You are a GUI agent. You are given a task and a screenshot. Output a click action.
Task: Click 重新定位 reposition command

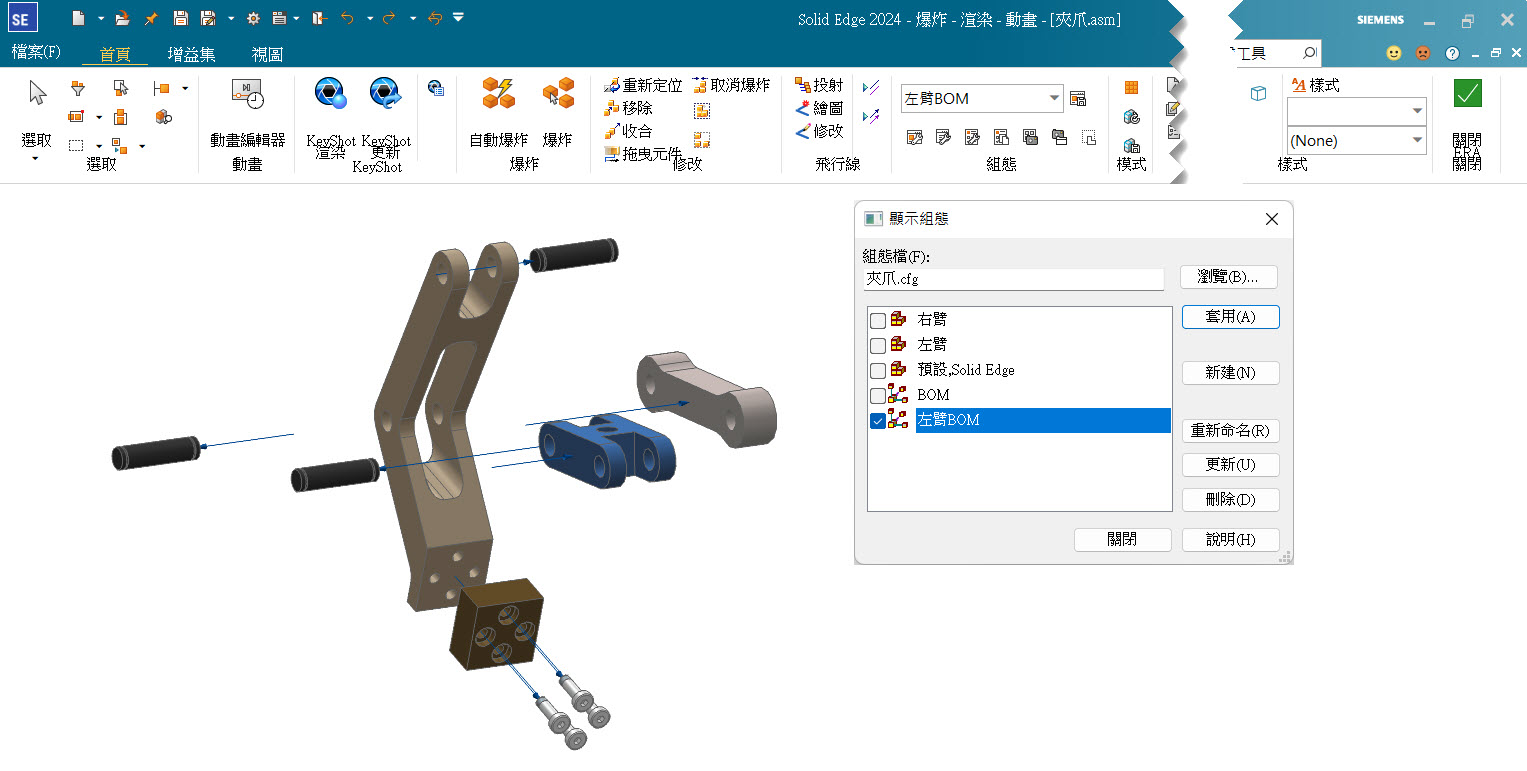(x=643, y=86)
